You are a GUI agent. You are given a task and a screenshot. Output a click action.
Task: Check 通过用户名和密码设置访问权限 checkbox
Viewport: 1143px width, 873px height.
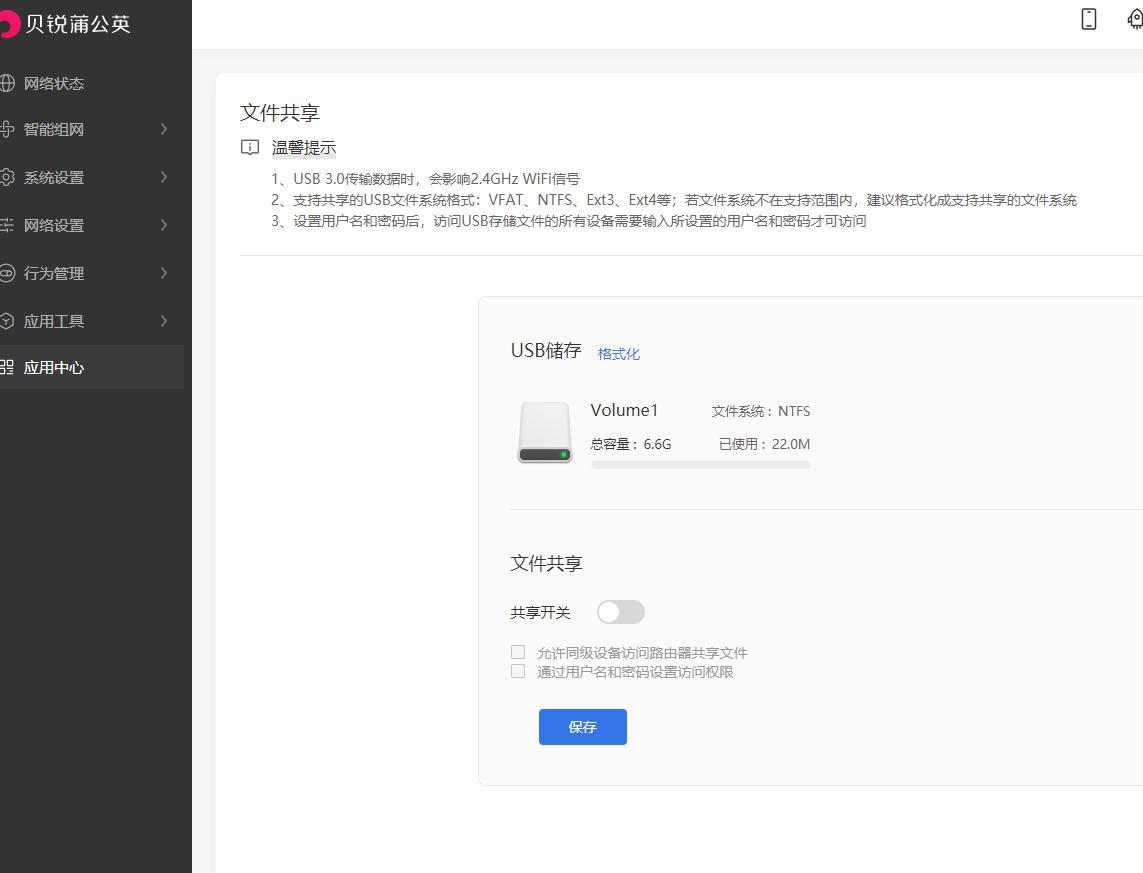coord(518,671)
